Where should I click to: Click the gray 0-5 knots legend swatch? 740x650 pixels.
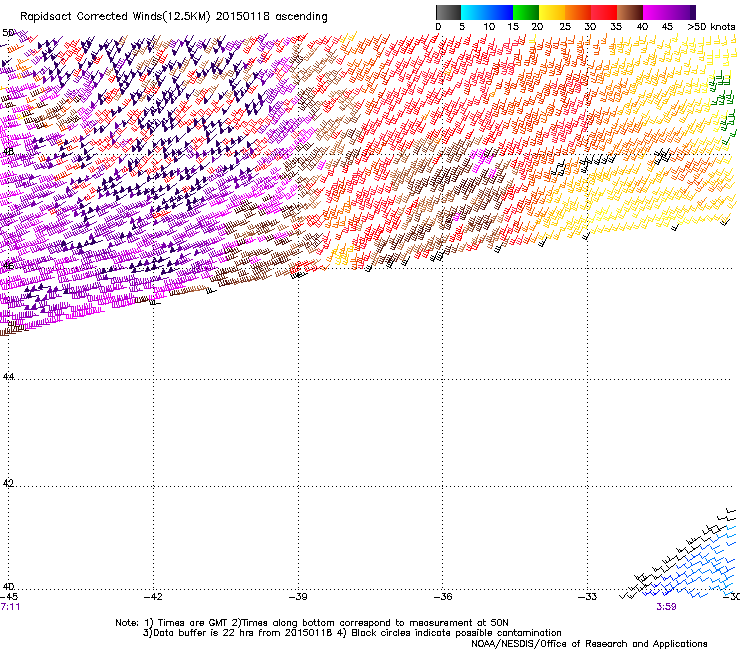(x=448, y=12)
